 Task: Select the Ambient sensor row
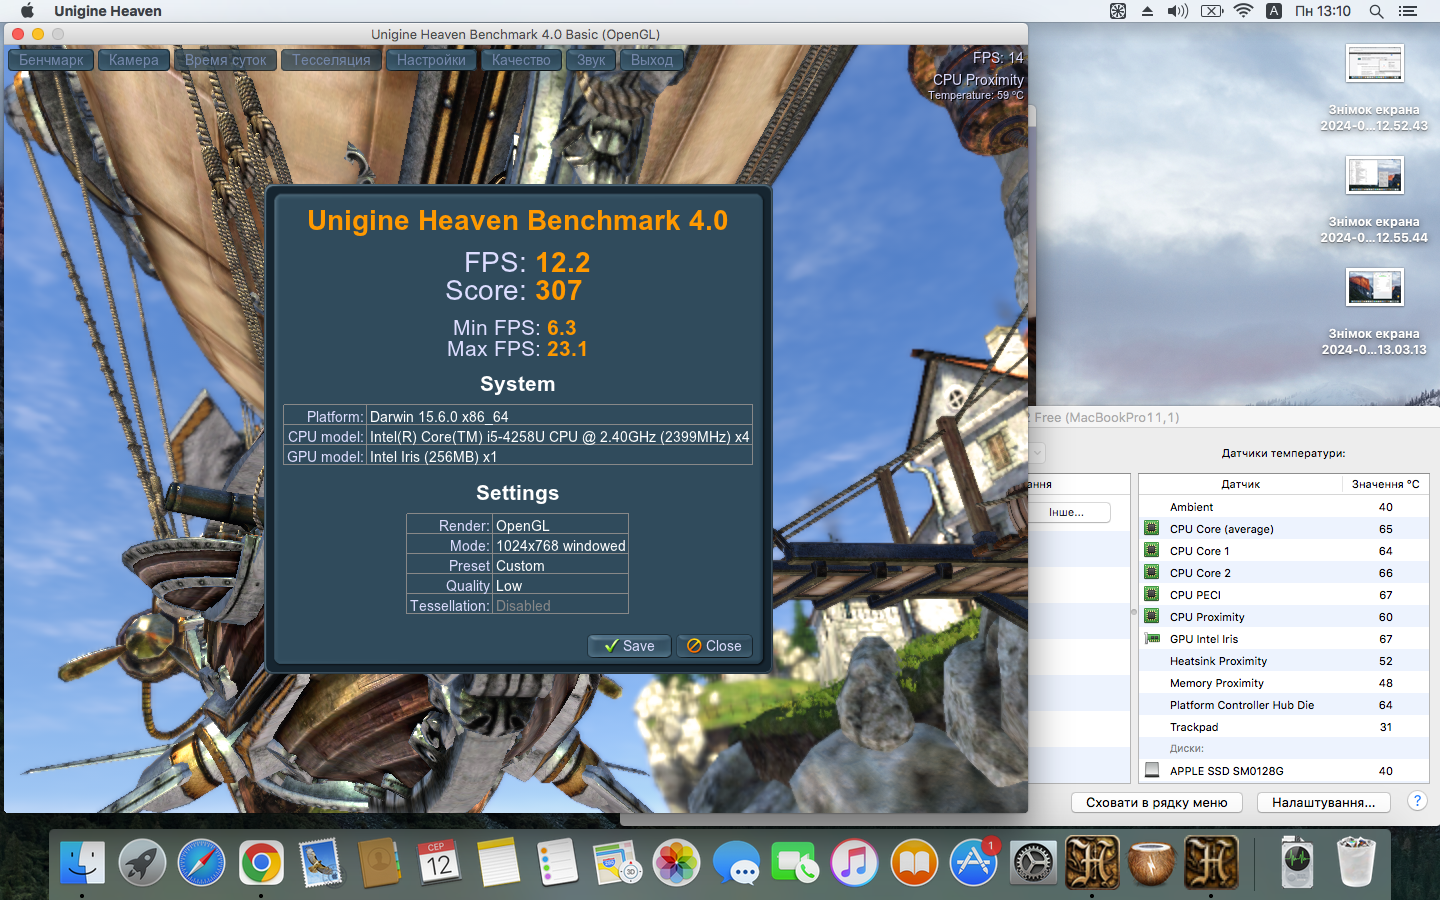click(x=1283, y=507)
